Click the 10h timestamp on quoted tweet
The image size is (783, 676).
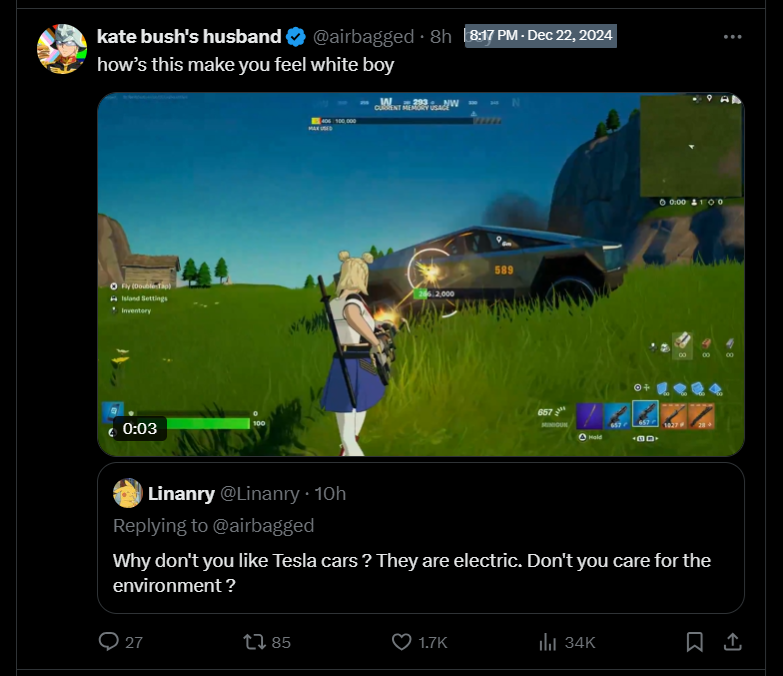330,493
